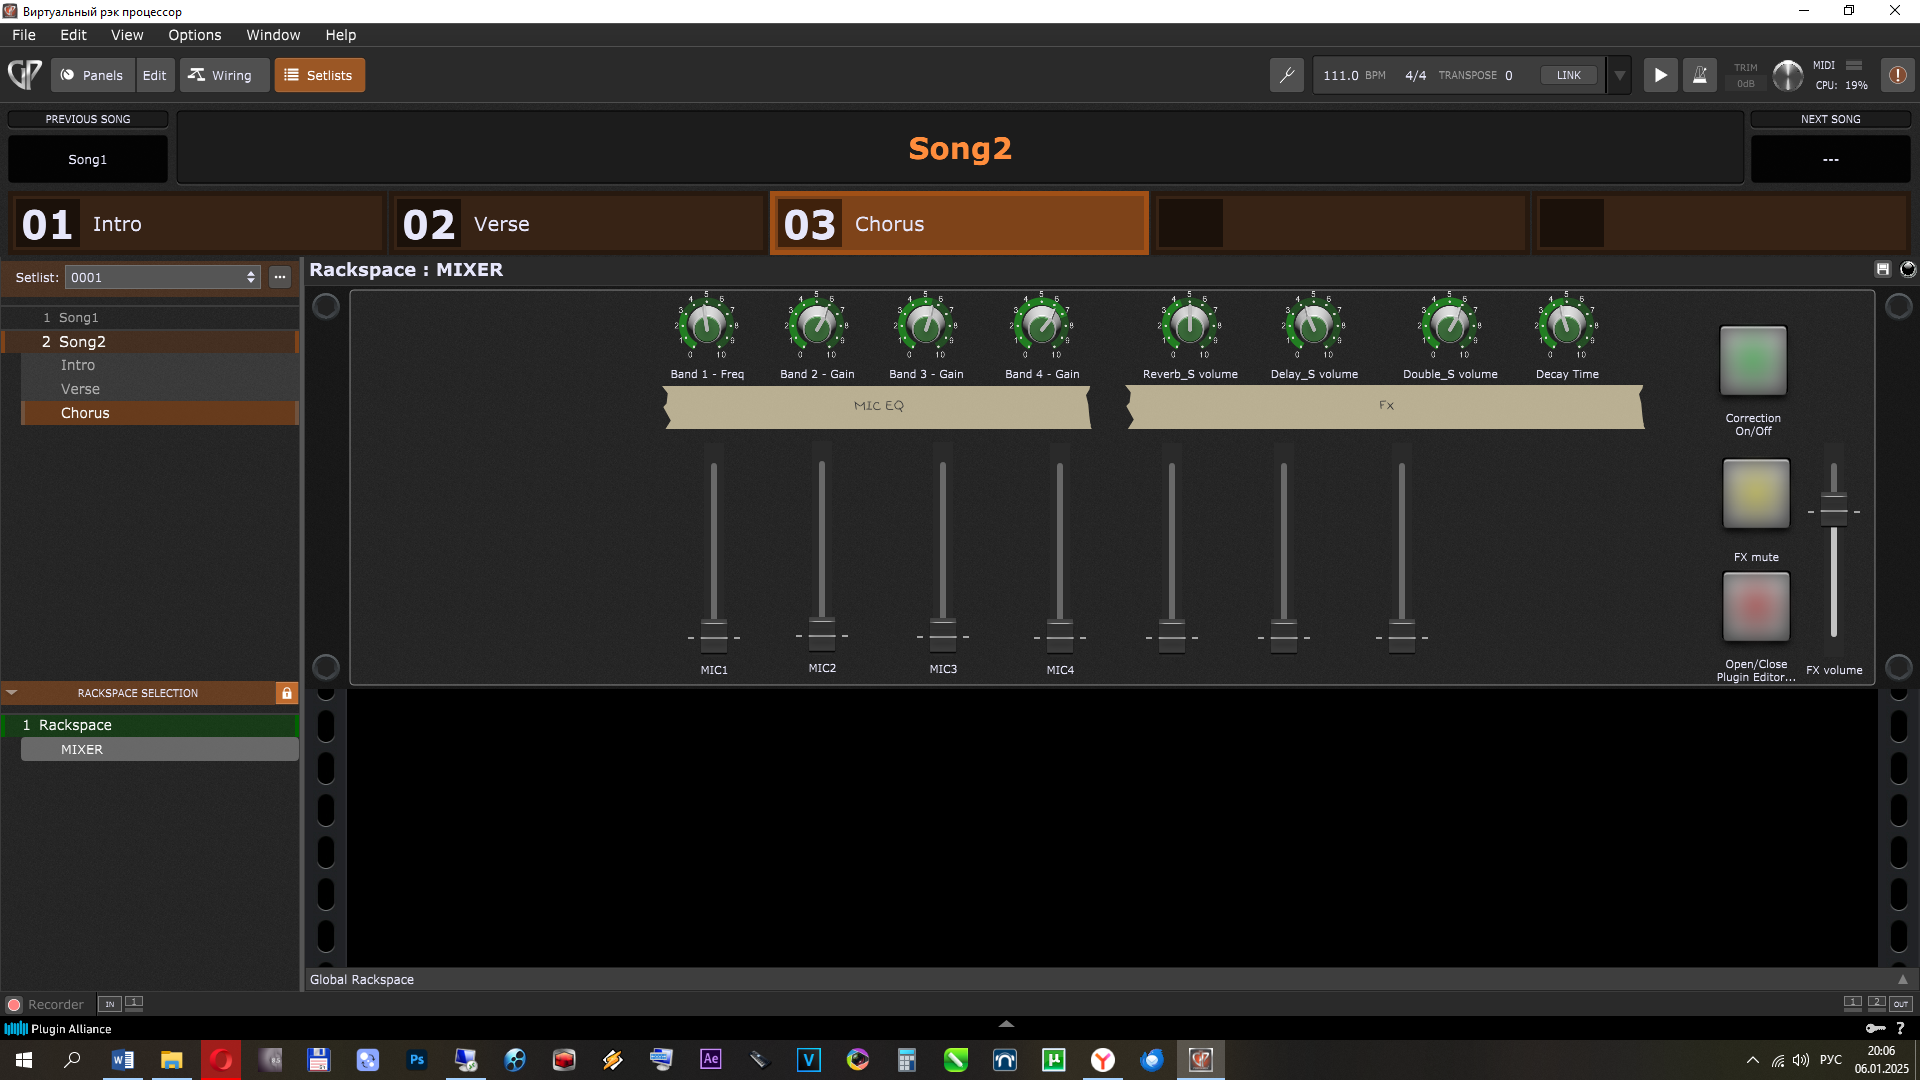
Task: Open After Effects from the taskbar
Action: pos(711,1060)
